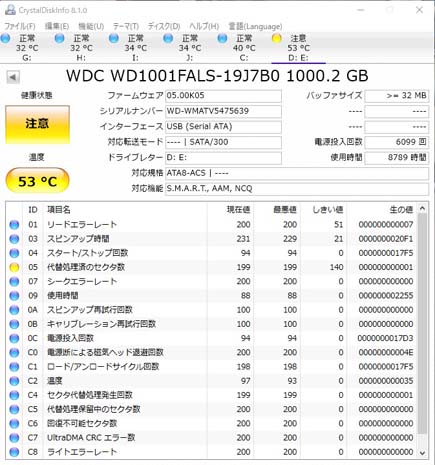Click the SMART list vertical scrollbar thumb
The image size is (435, 465).
click(422, 324)
